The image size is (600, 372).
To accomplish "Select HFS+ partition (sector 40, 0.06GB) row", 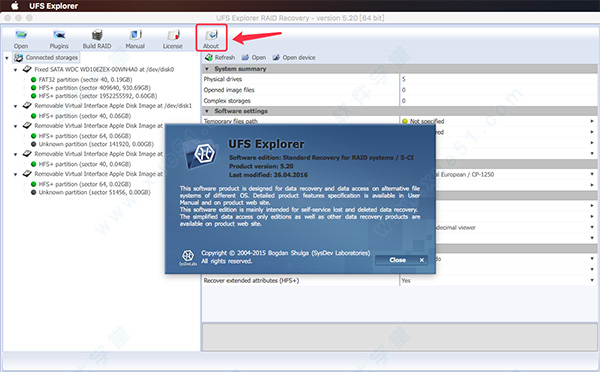I will [81, 116].
